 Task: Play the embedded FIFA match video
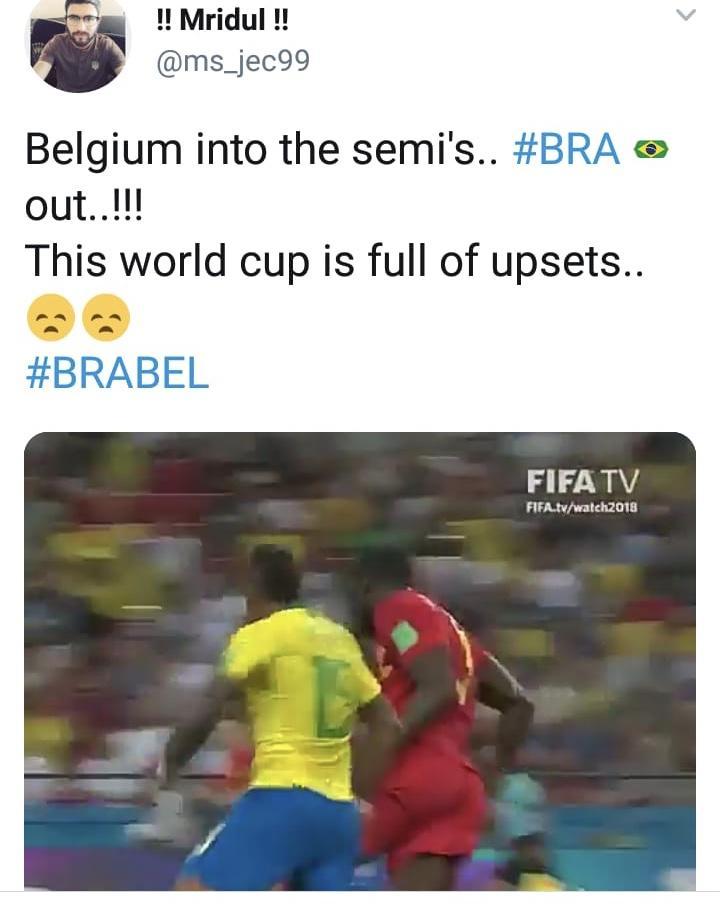pyautogui.click(x=360, y=661)
